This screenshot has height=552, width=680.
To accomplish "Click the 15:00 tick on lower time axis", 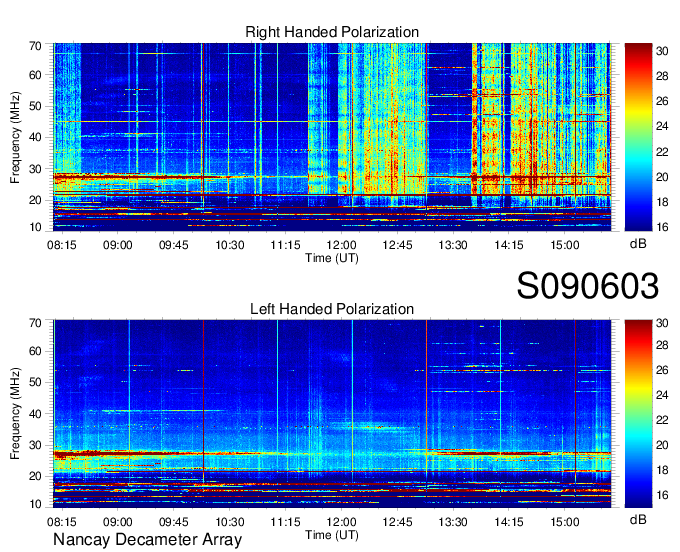I will tap(565, 522).
